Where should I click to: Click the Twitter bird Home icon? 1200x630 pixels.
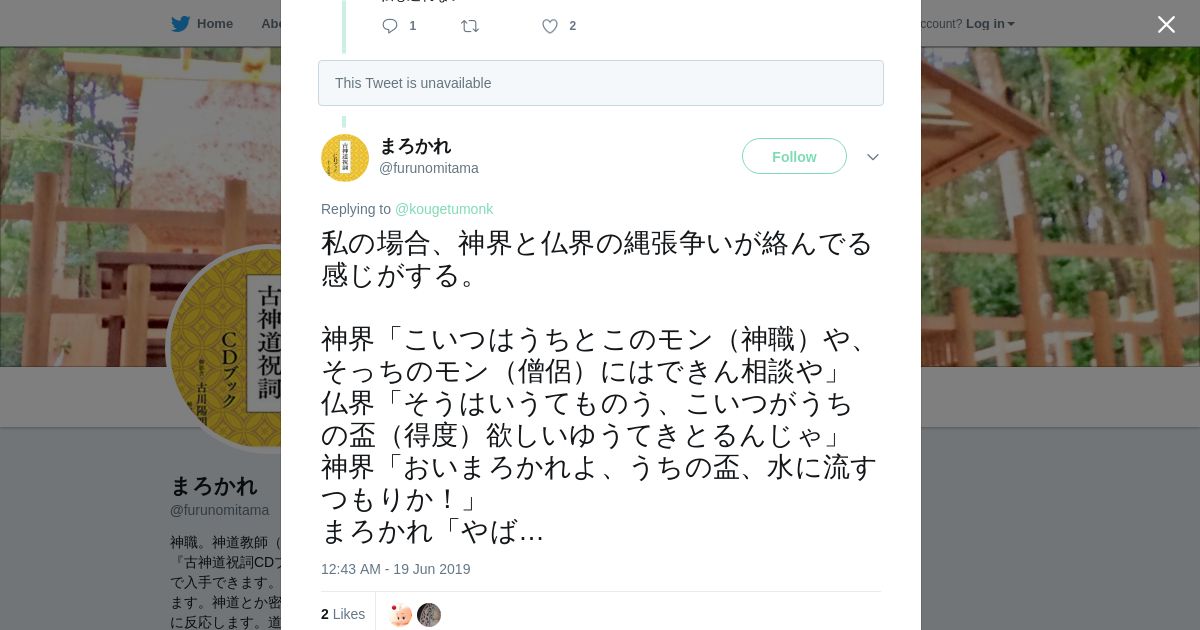181,24
